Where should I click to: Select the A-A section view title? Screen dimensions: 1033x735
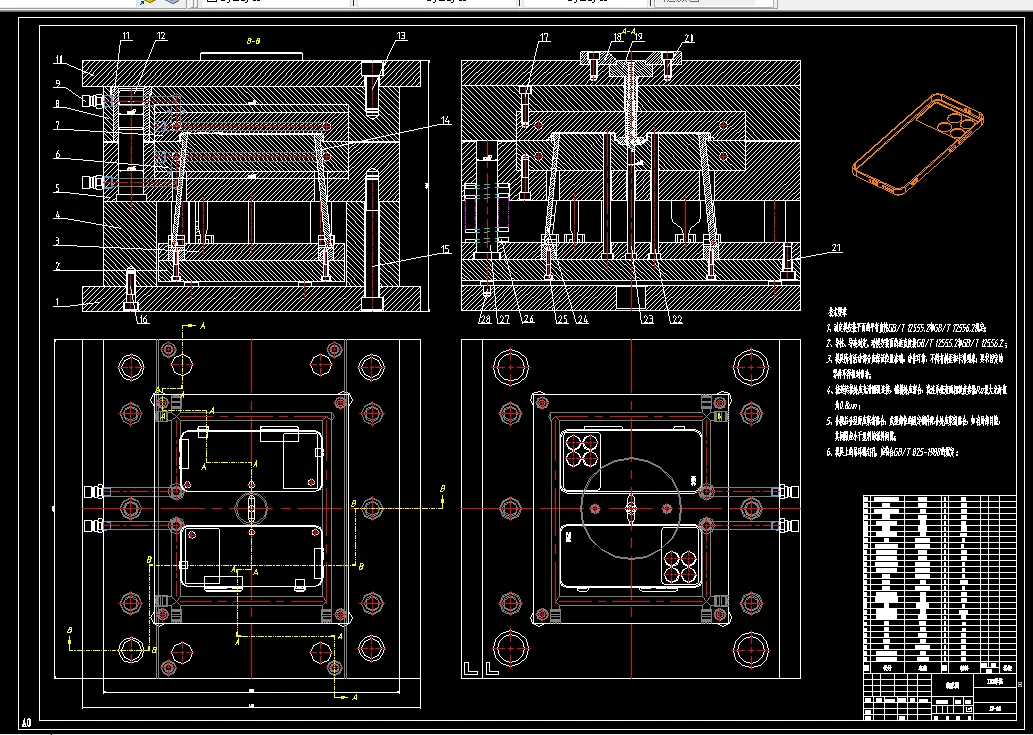[x=628, y=30]
